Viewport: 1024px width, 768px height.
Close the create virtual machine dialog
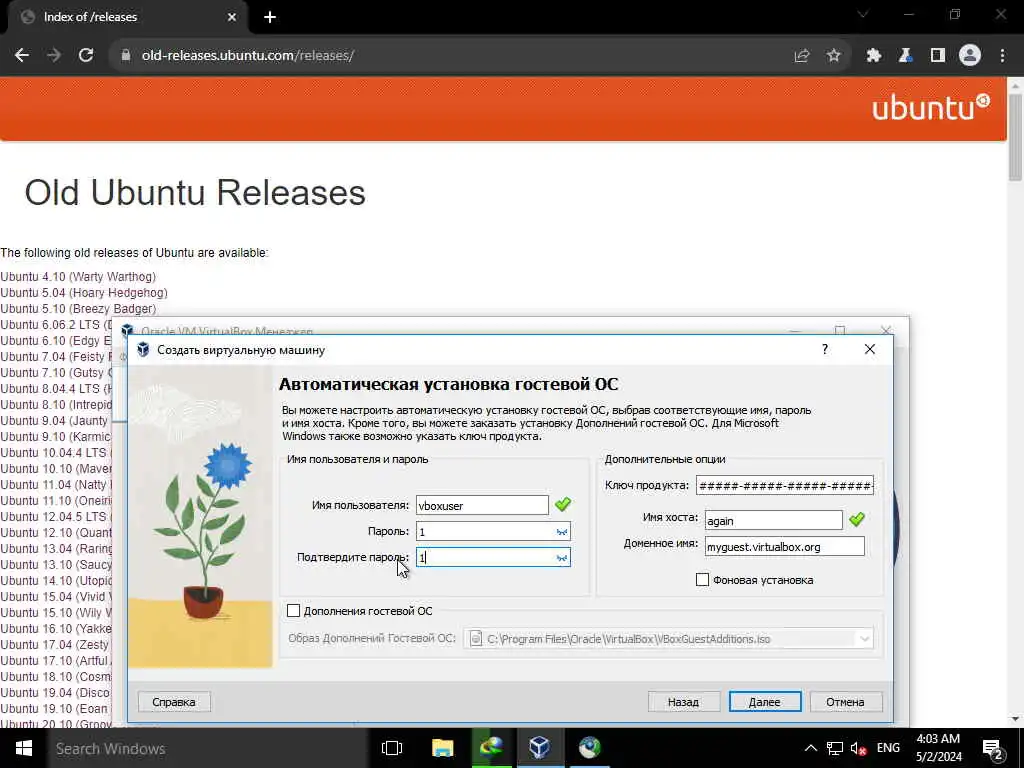(x=870, y=349)
